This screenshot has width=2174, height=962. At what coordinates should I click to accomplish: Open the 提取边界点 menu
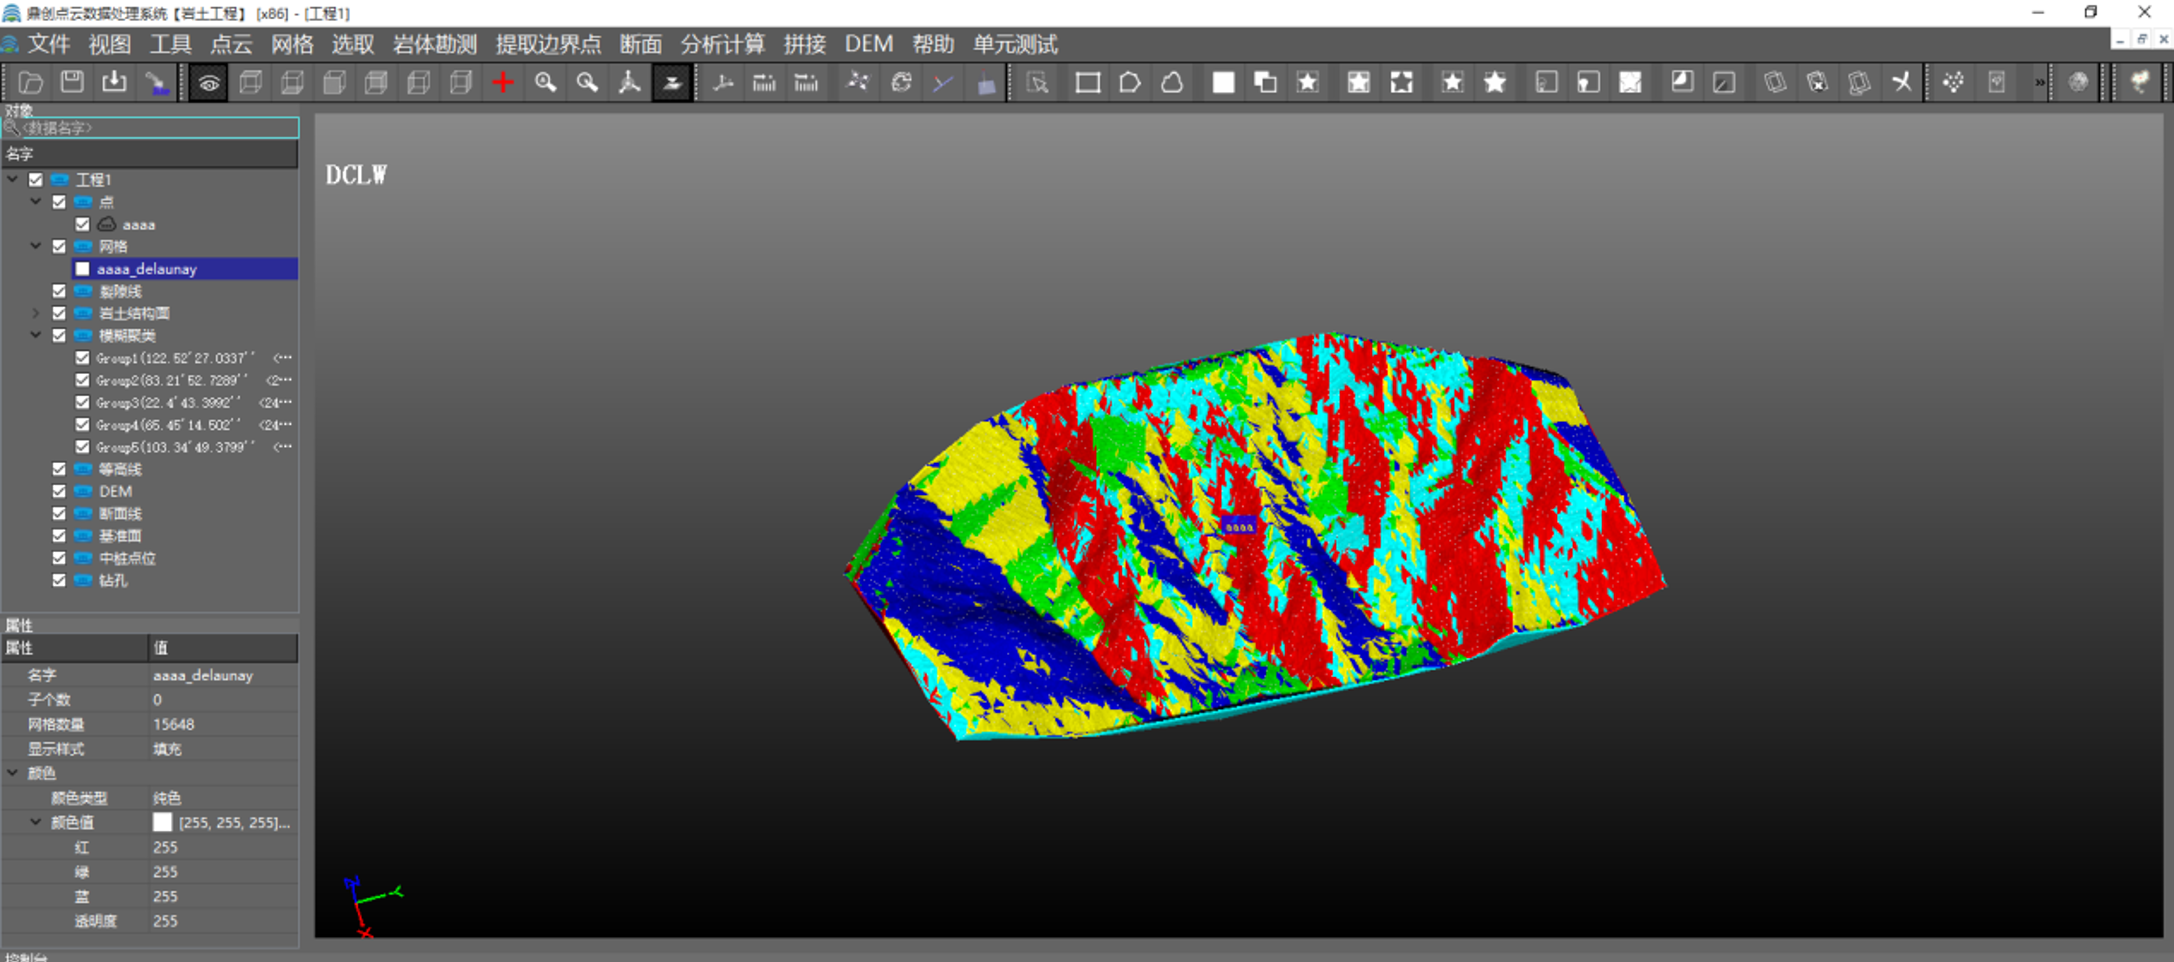[548, 44]
